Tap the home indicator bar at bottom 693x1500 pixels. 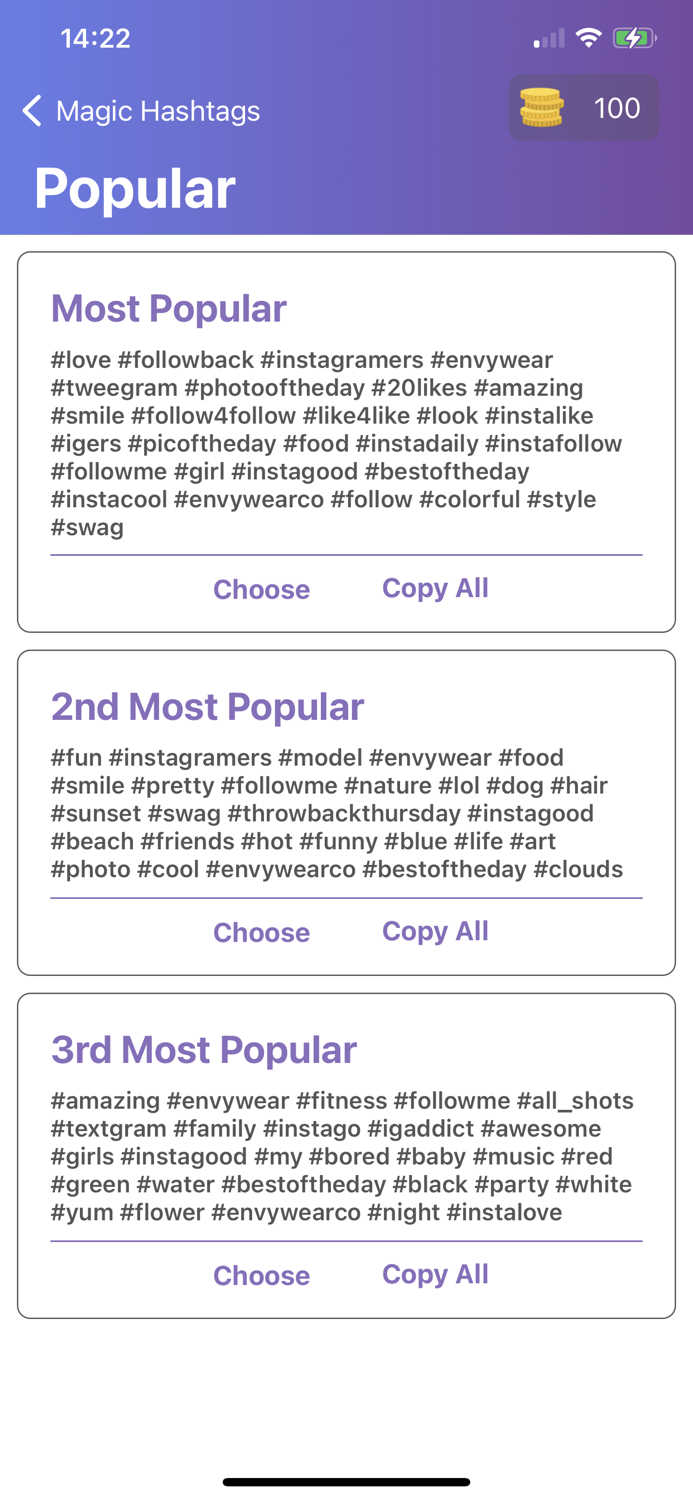[x=346, y=1482]
